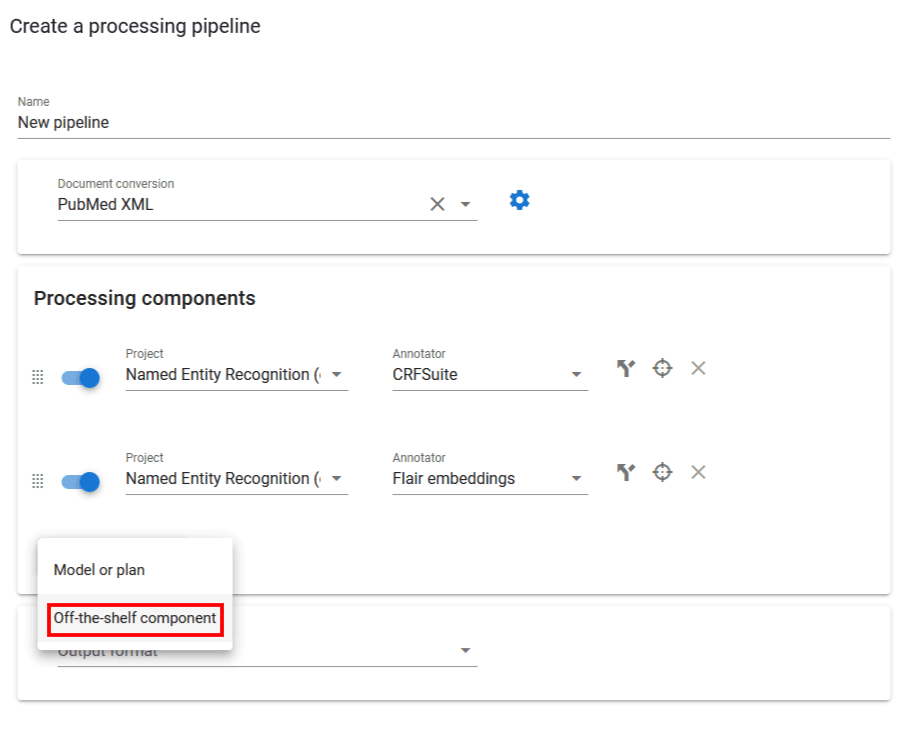Choose Model or plan menu option
Screen dimensions: 906x735
click(x=99, y=570)
